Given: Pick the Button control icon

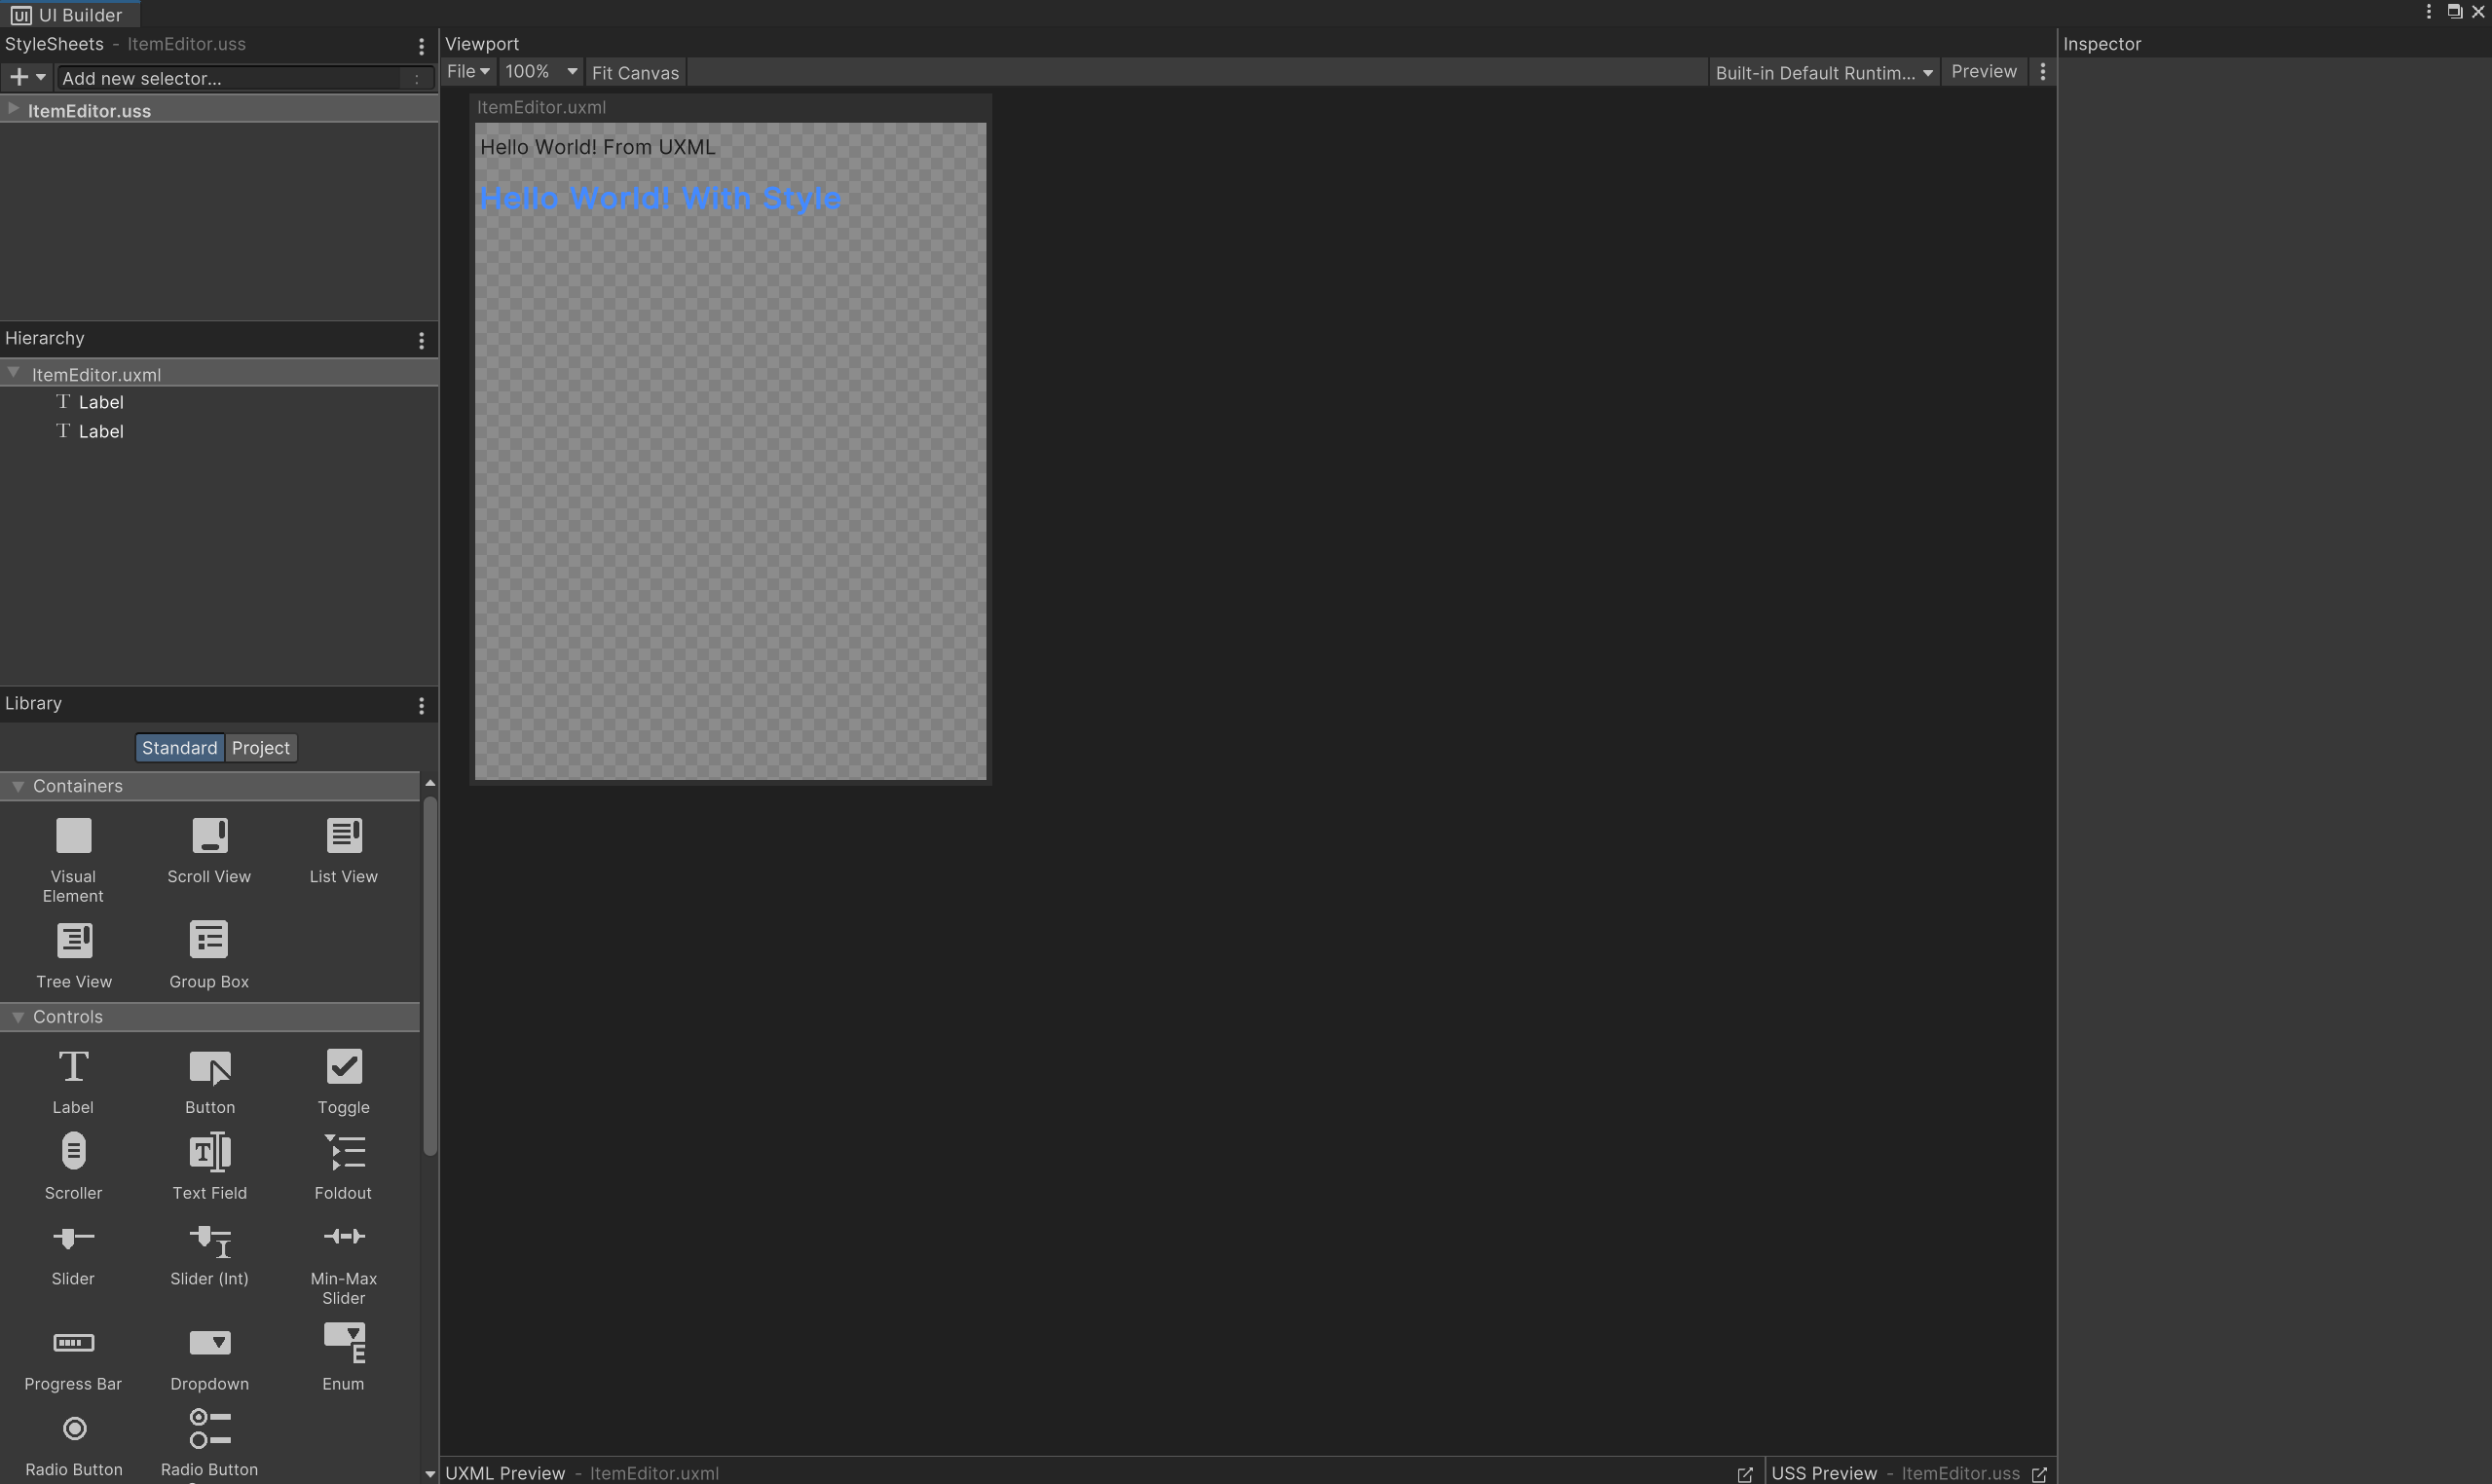Looking at the screenshot, I should [210, 1067].
